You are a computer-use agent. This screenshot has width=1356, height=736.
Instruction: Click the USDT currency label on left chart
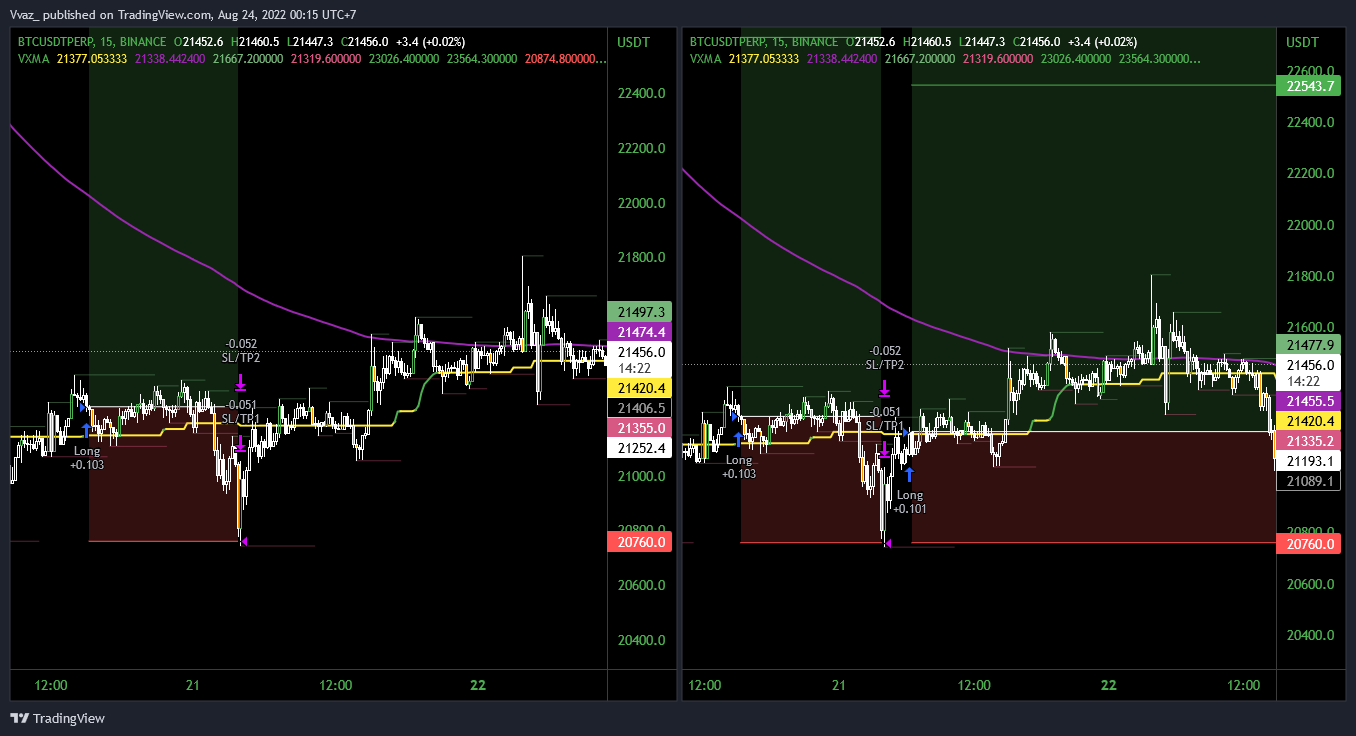coord(634,42)
